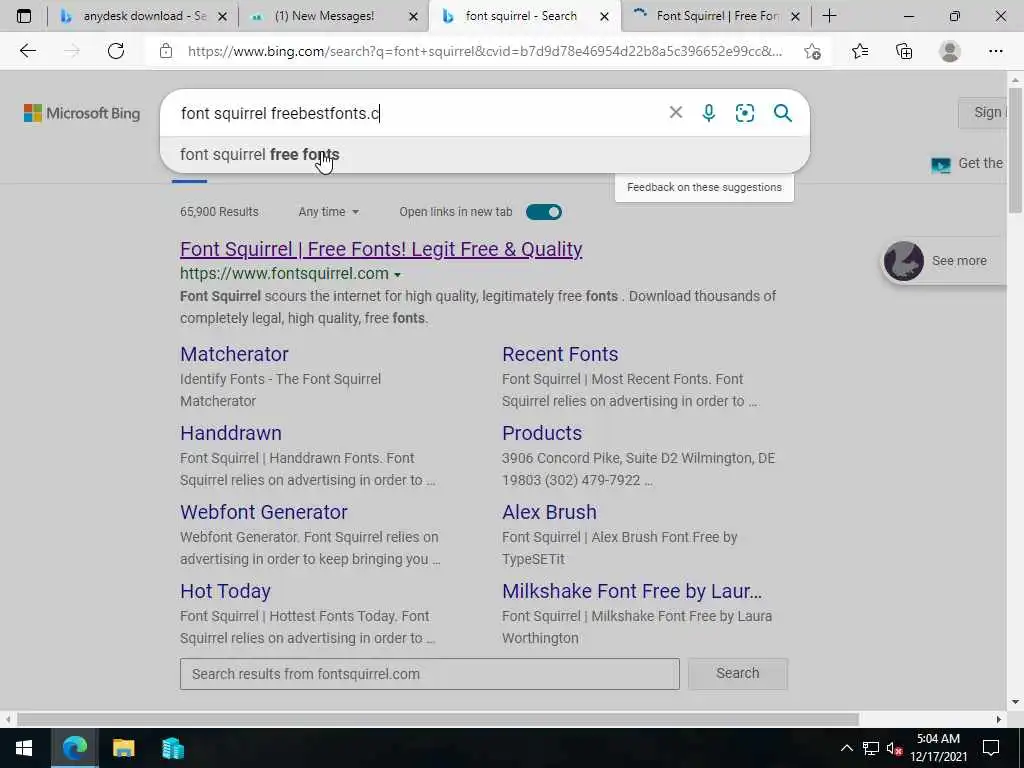Open the notification center icon
Image resolution: width=1024 pixels, height=768 pixels.
tap(991, 748)
